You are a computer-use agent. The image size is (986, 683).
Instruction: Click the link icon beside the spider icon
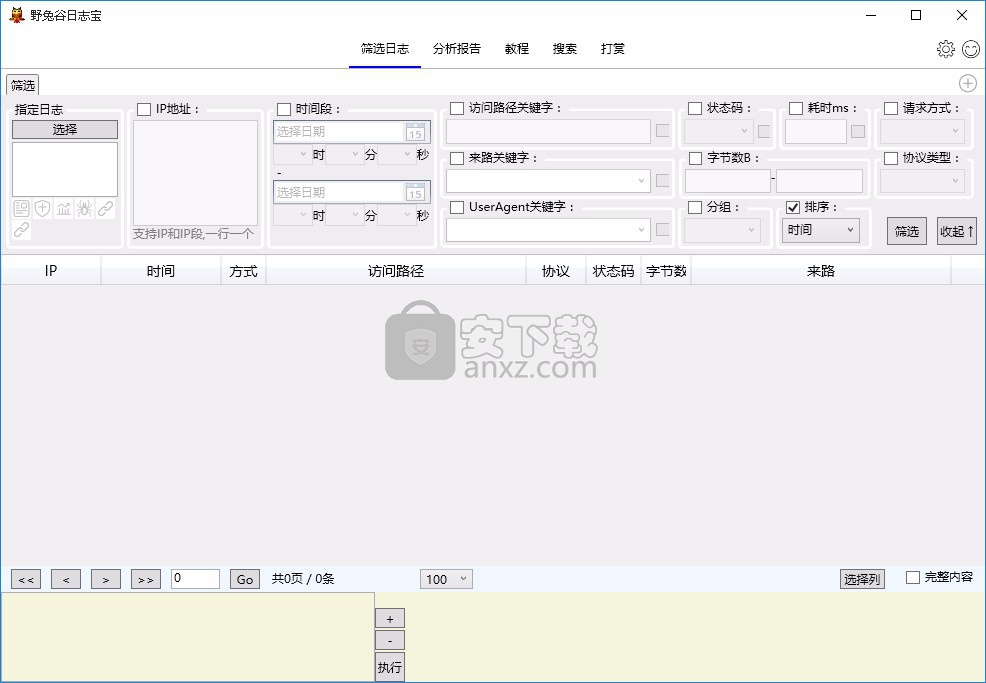click(105, 208)
